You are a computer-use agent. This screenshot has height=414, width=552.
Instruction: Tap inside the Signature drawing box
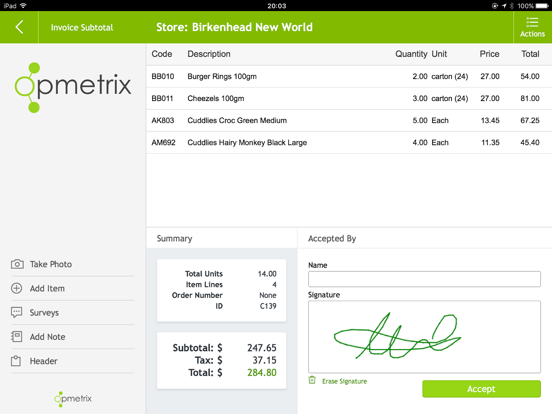424,337
